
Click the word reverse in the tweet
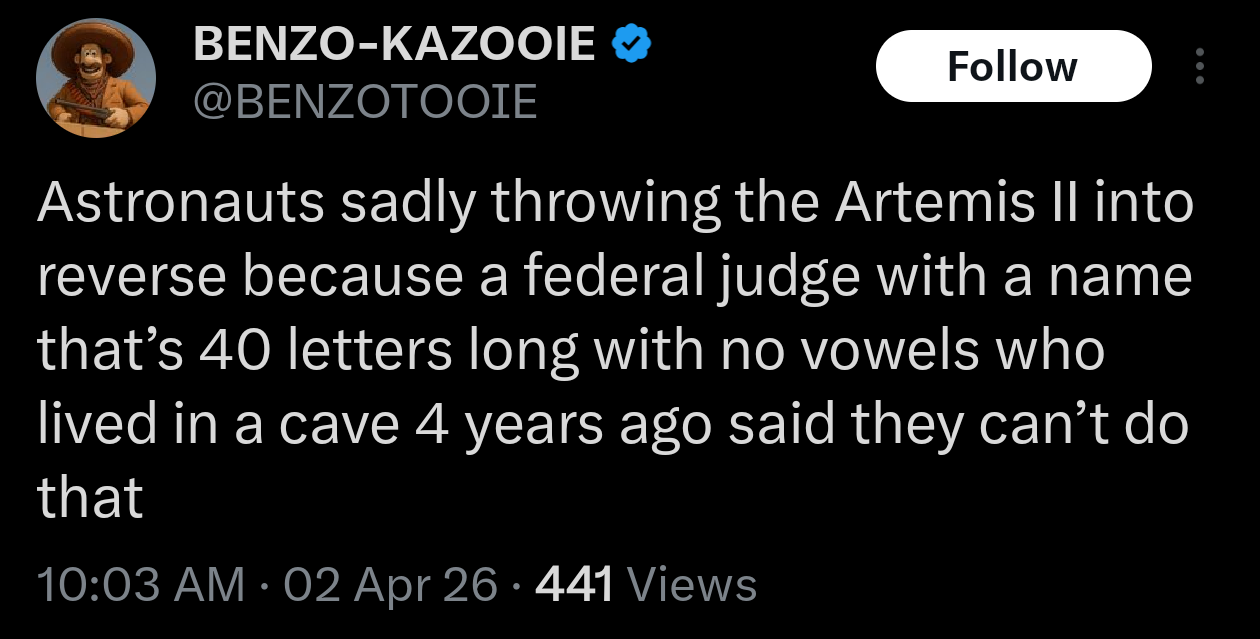(130, 277)
